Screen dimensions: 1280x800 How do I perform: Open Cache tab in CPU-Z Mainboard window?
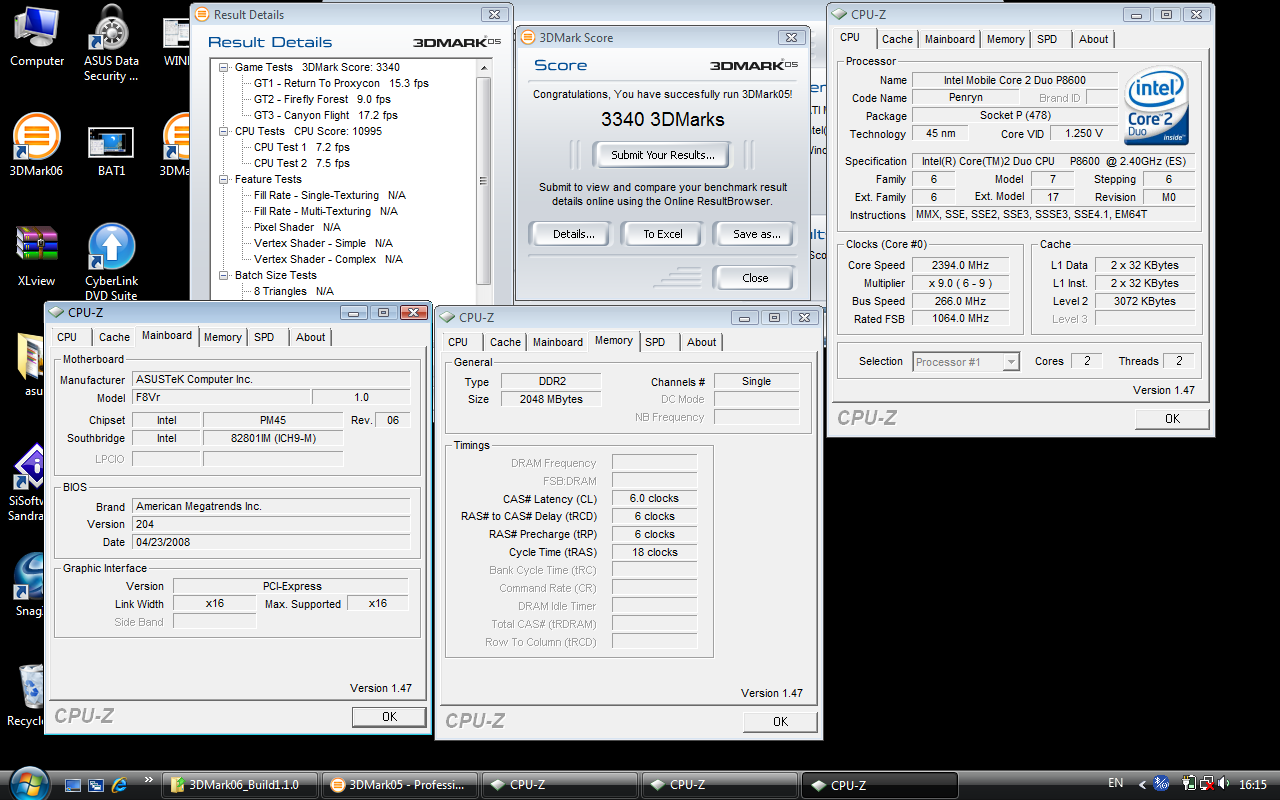pos(114,337)
